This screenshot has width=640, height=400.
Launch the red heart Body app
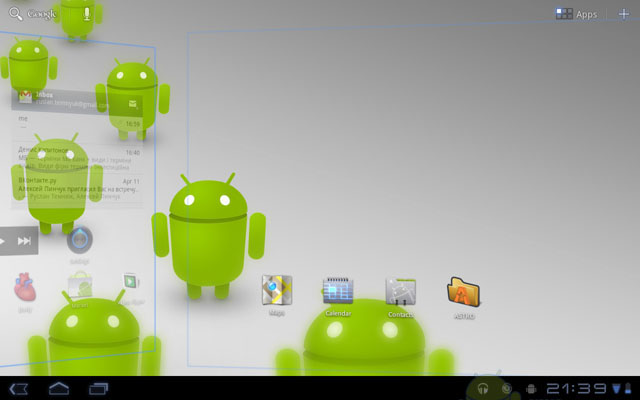point(25,287)
